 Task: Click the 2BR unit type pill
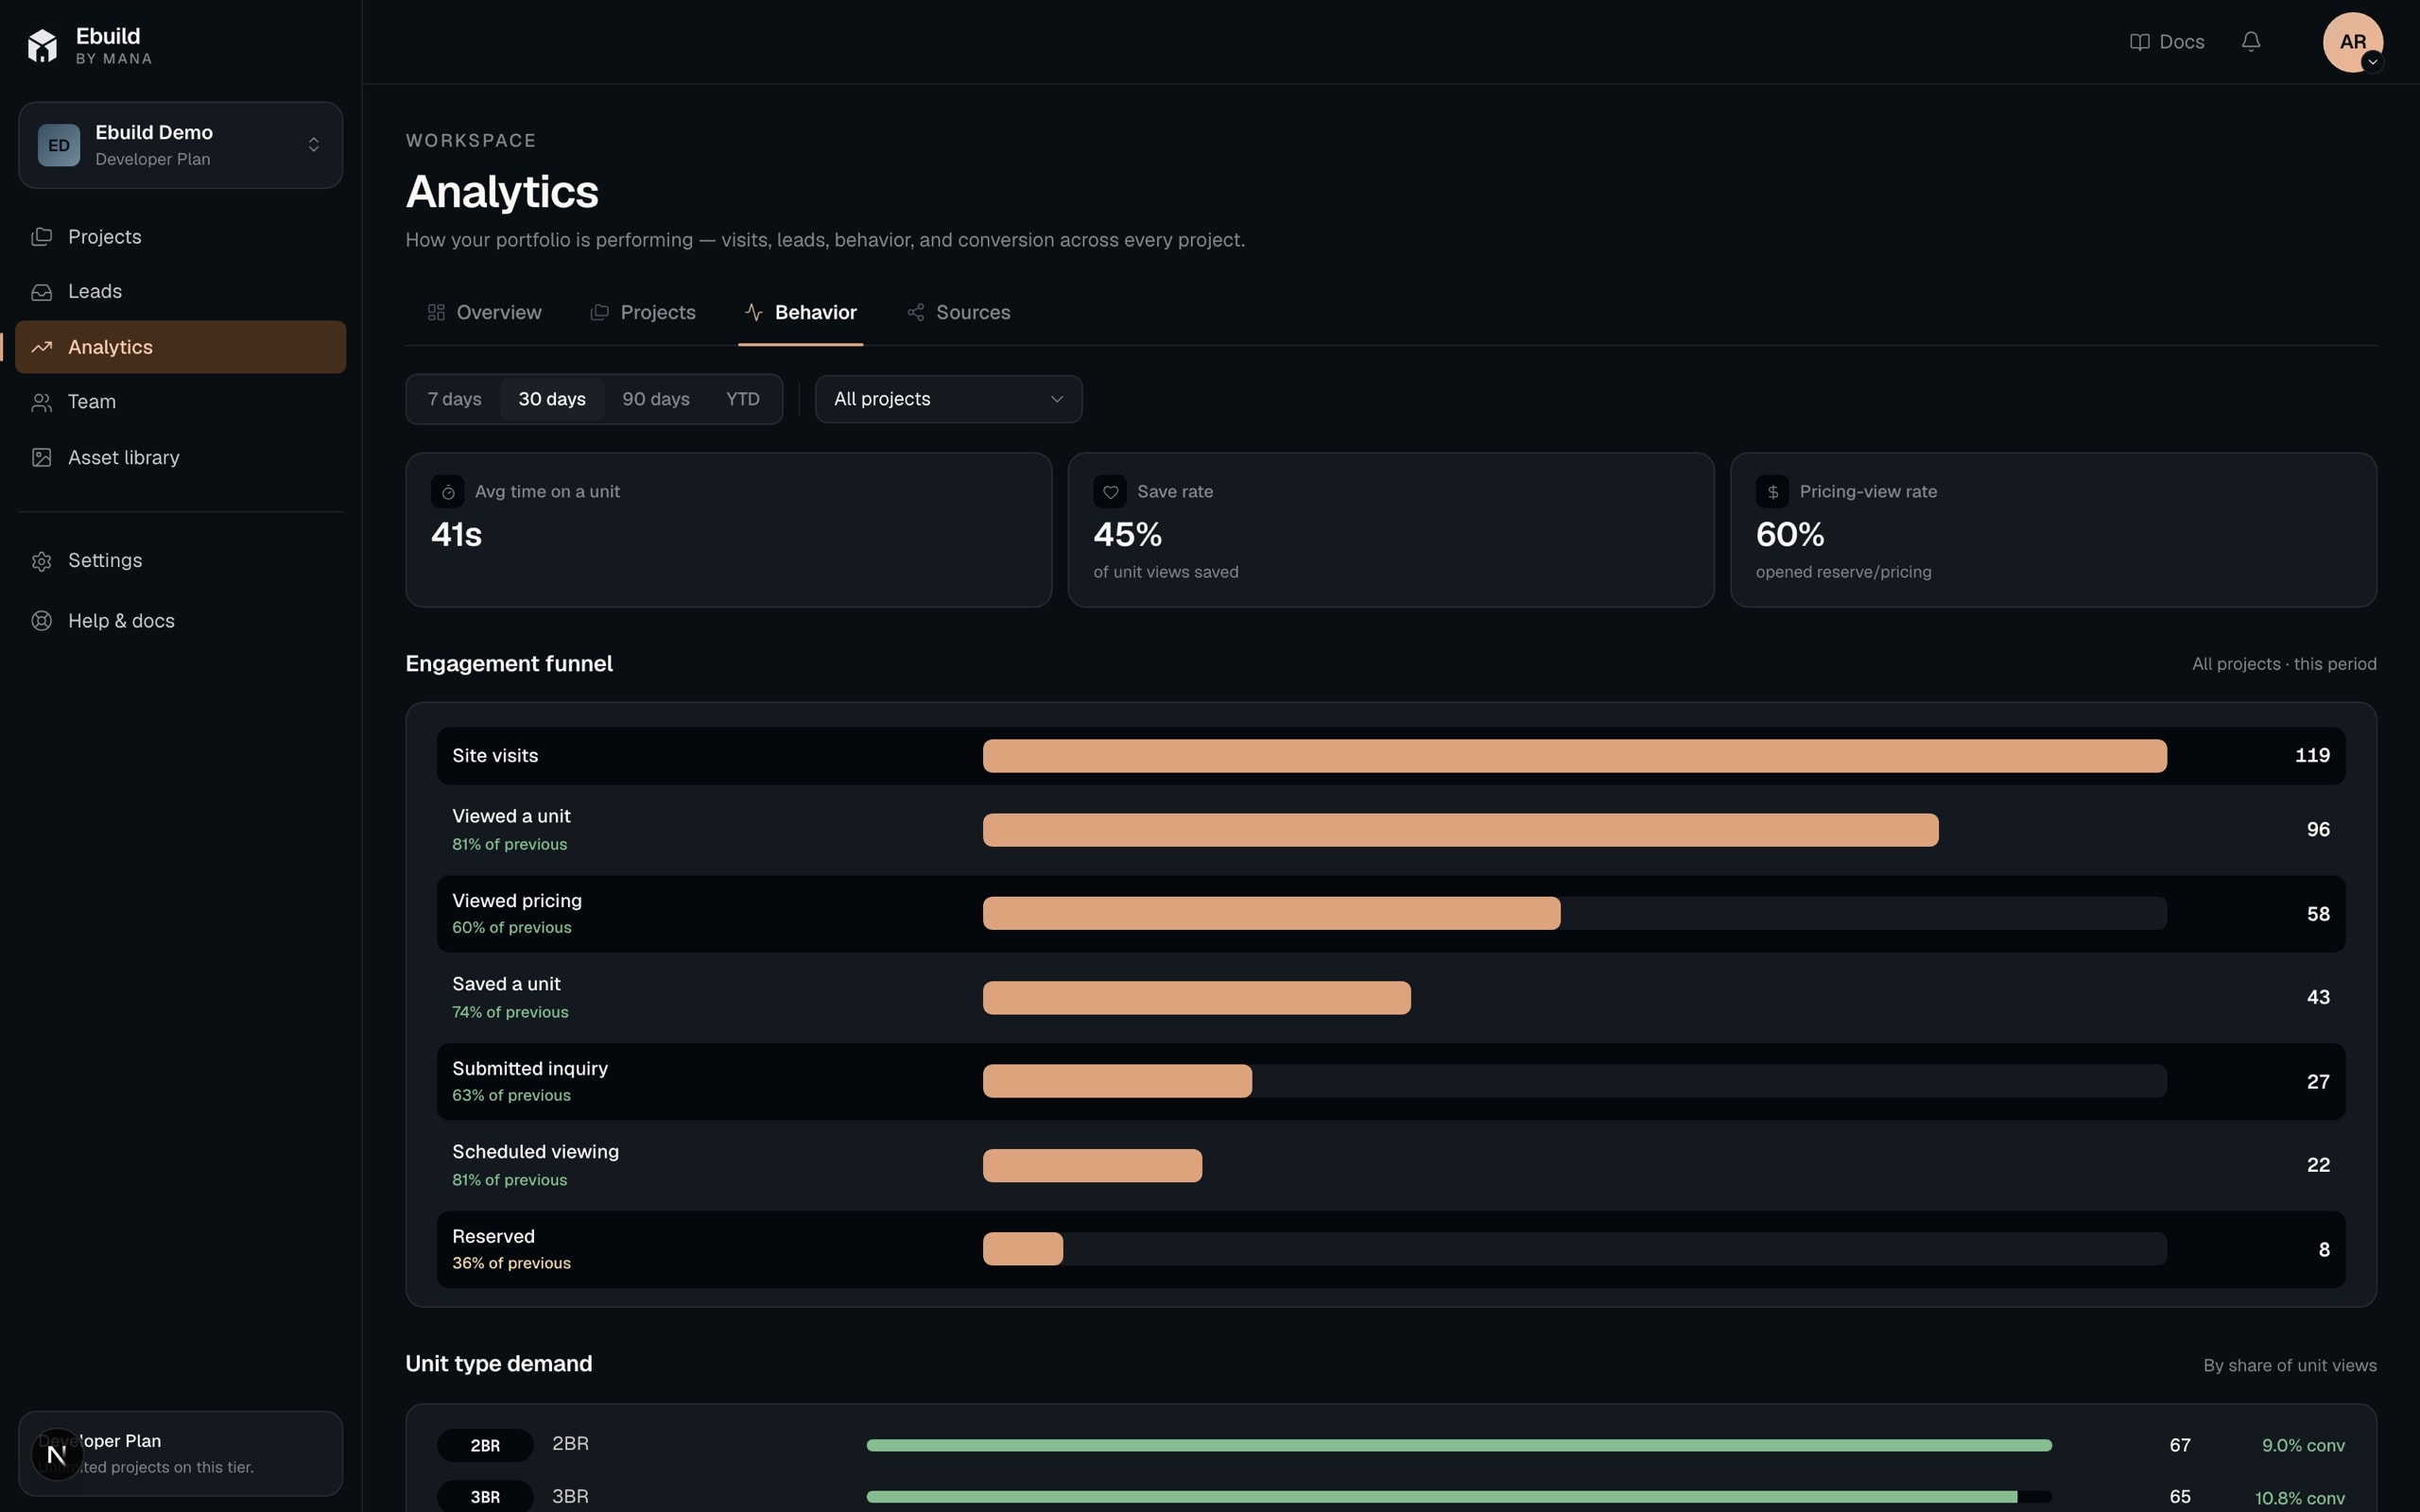tap(485, 1446)
